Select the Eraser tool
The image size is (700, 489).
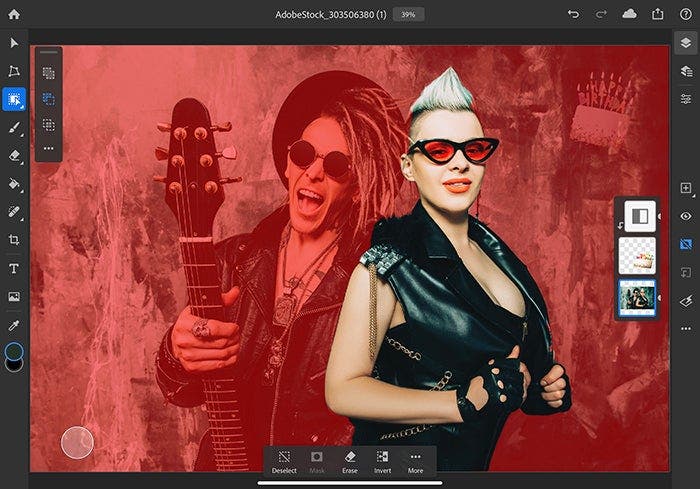14,156
